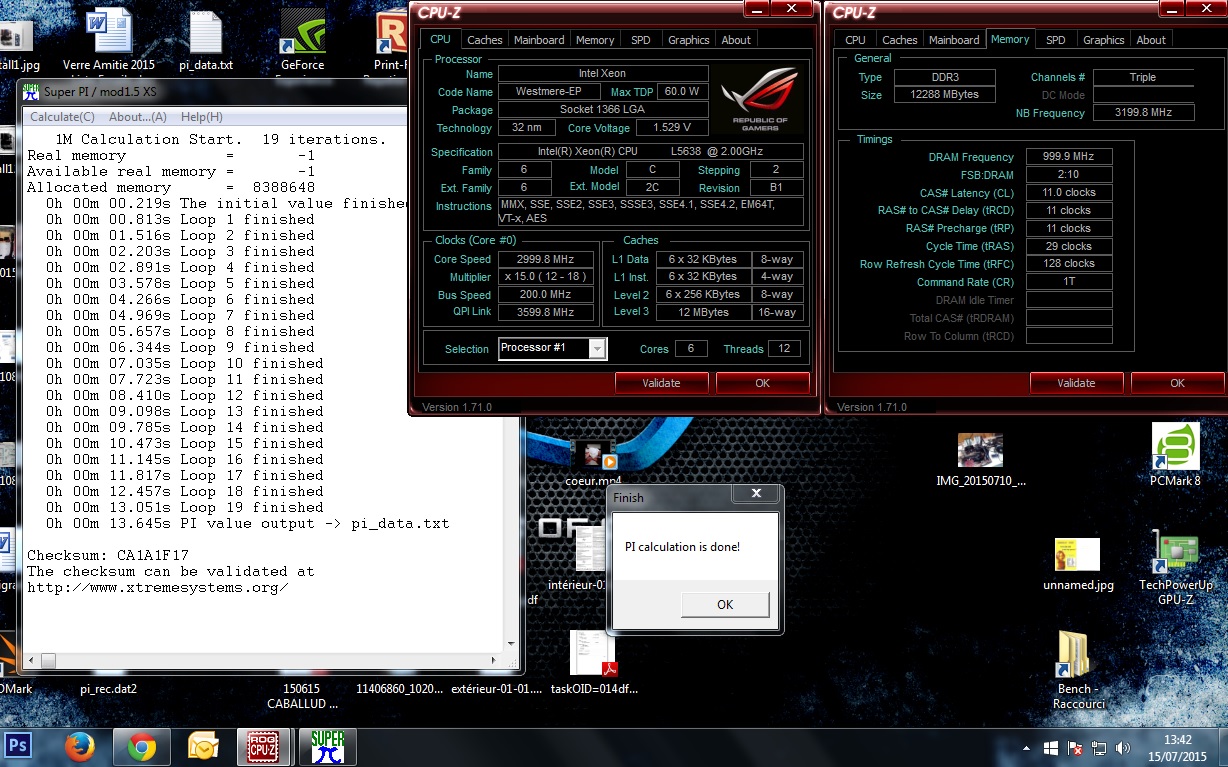Viewport: 1228px width, 767px height.
Task: Switch to Graphics tab in left CPU-Z
Action: pyautogui.click(x=688, y=40)
